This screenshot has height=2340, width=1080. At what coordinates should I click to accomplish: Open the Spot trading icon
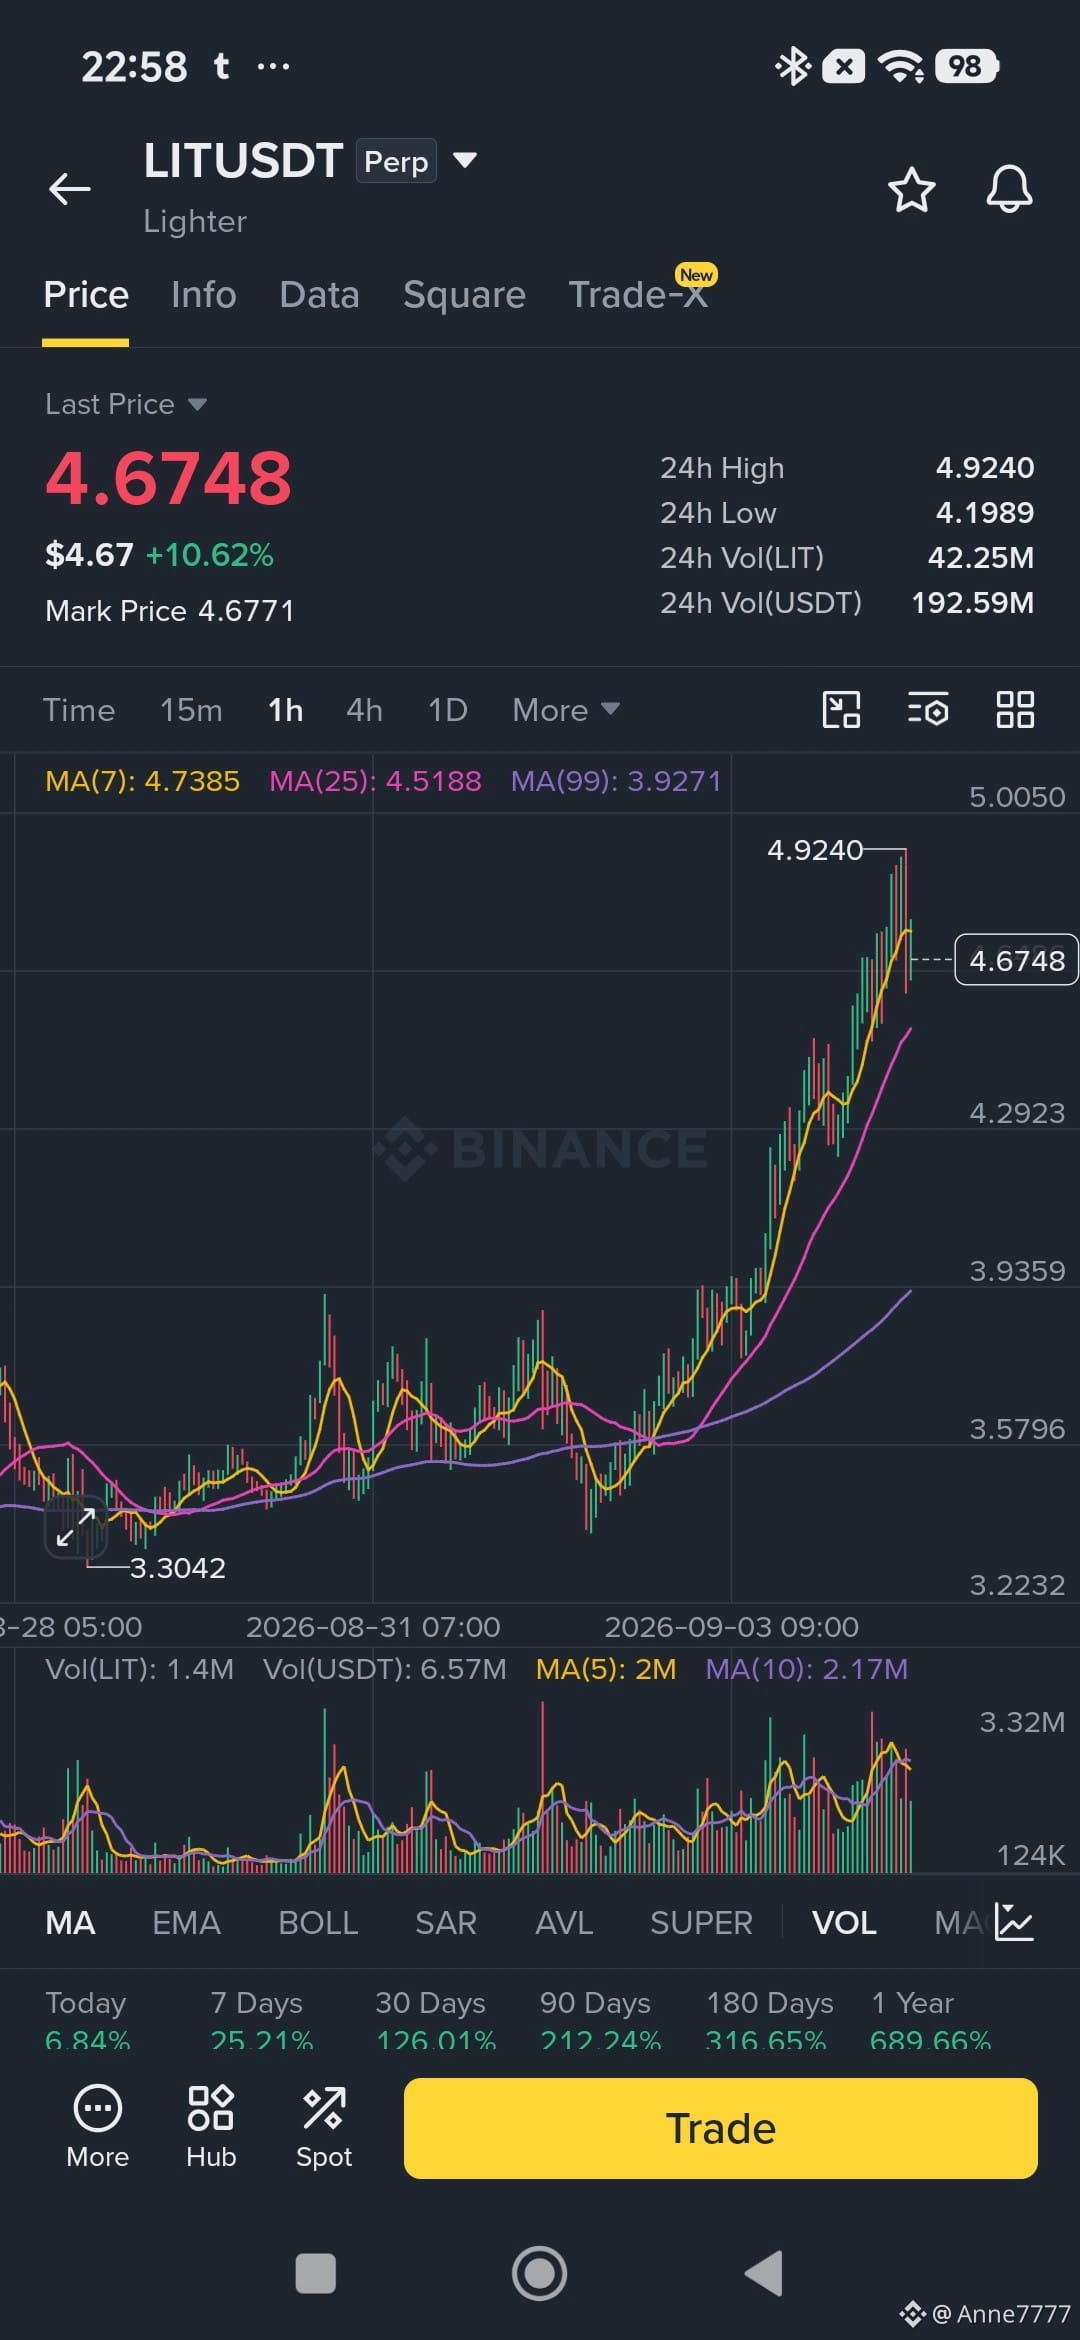pyautogui.click(x=324, y=2127)
